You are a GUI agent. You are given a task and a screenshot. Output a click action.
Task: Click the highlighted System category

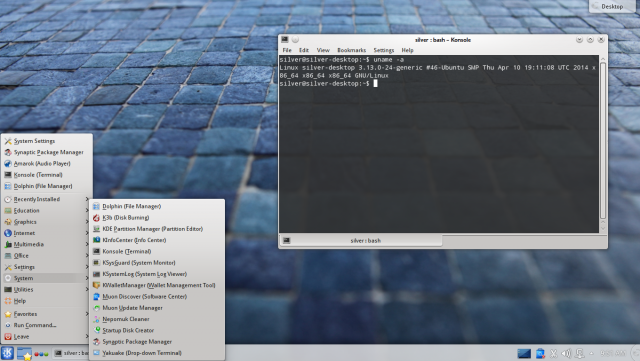pos(47,278)
